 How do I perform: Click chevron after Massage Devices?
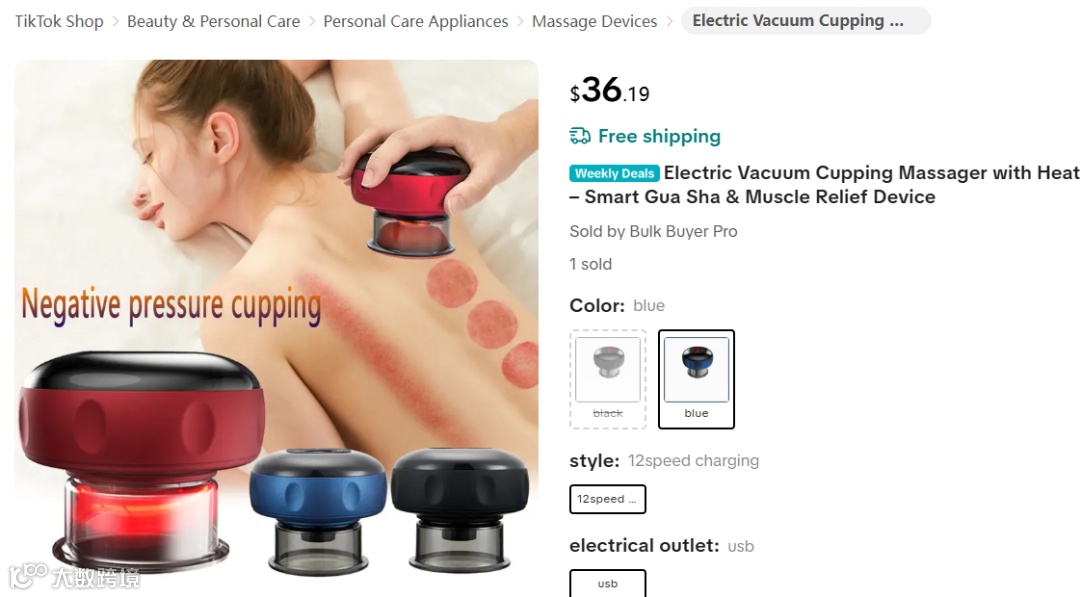pos(669,22)
